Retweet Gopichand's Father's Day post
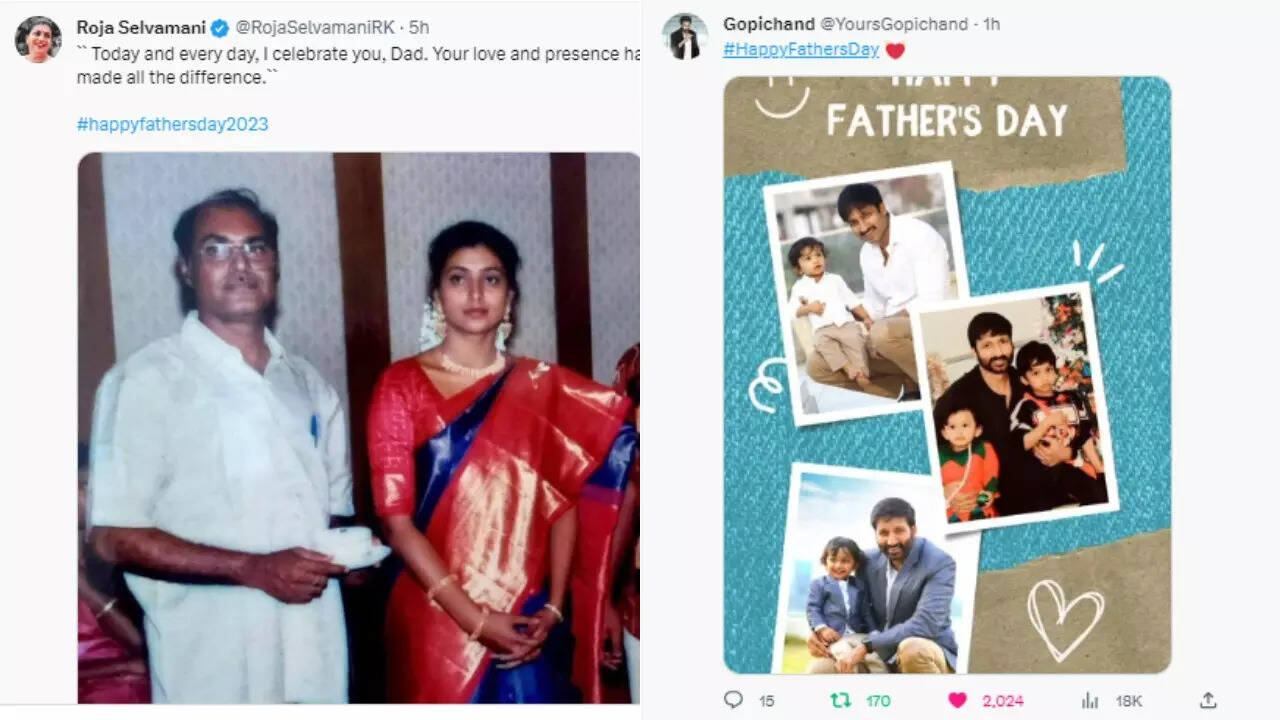The height and width of the screenshot is (720, 1280). [x=841, y=700]
